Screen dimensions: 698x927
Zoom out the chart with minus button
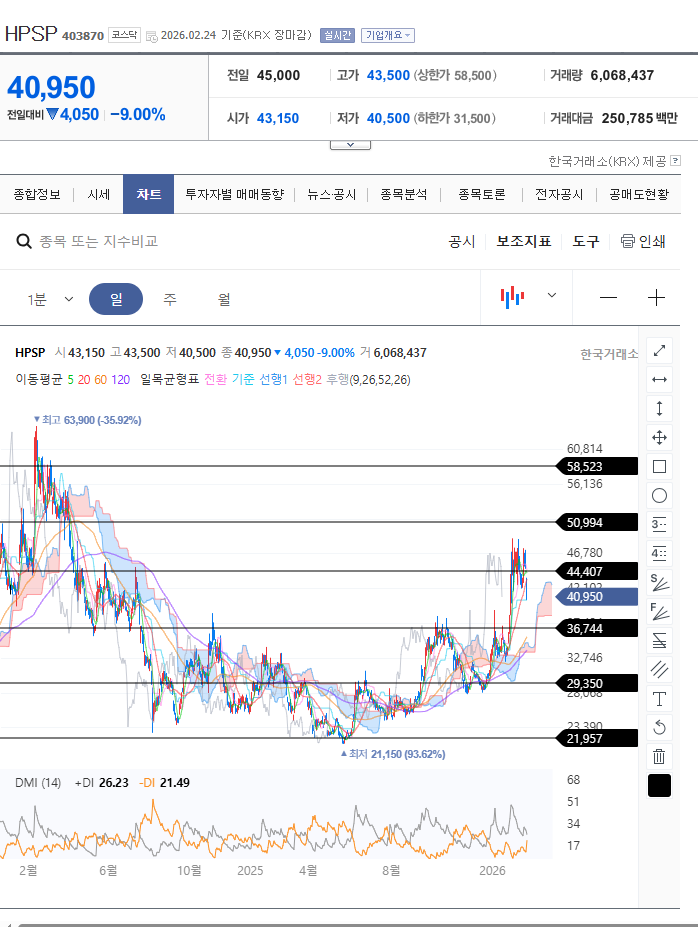[x=608, y=297]
